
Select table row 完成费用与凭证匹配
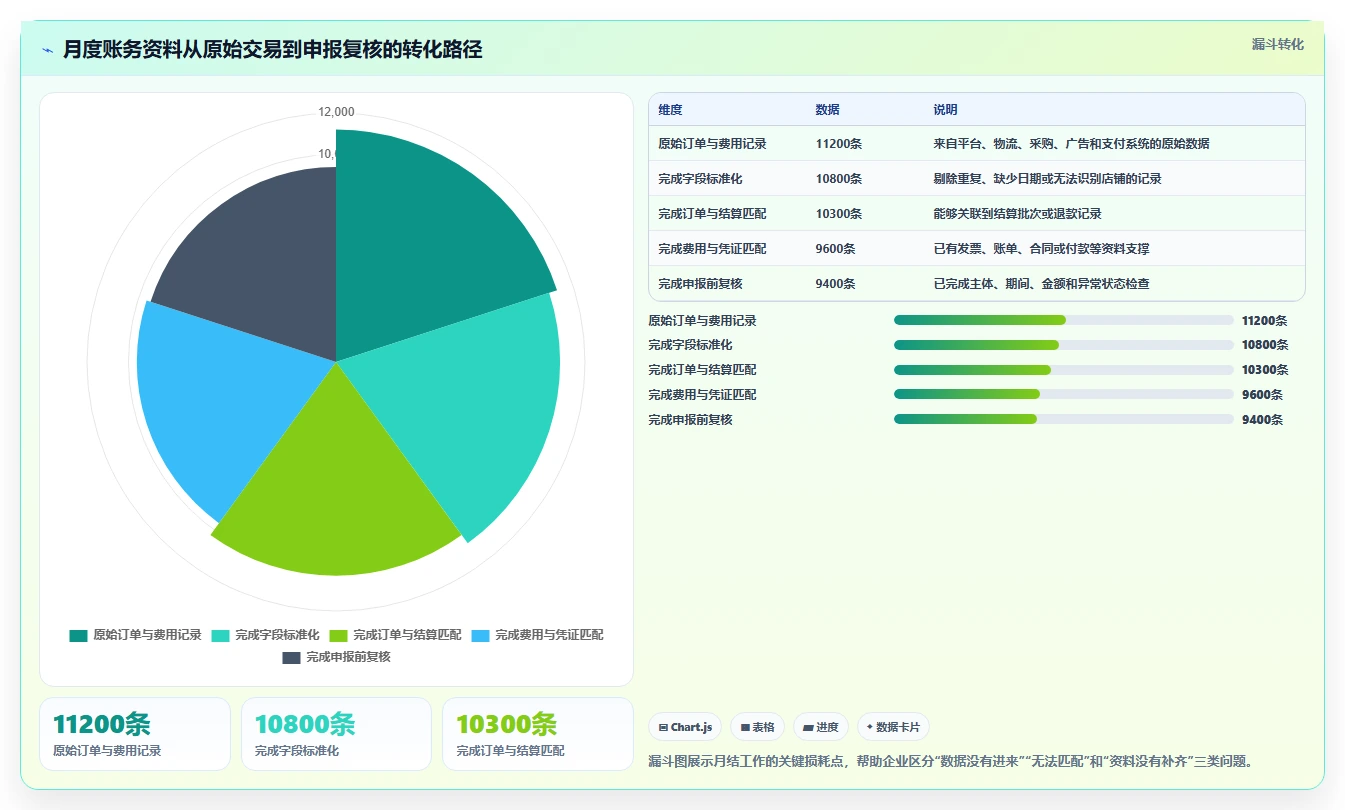977,249
